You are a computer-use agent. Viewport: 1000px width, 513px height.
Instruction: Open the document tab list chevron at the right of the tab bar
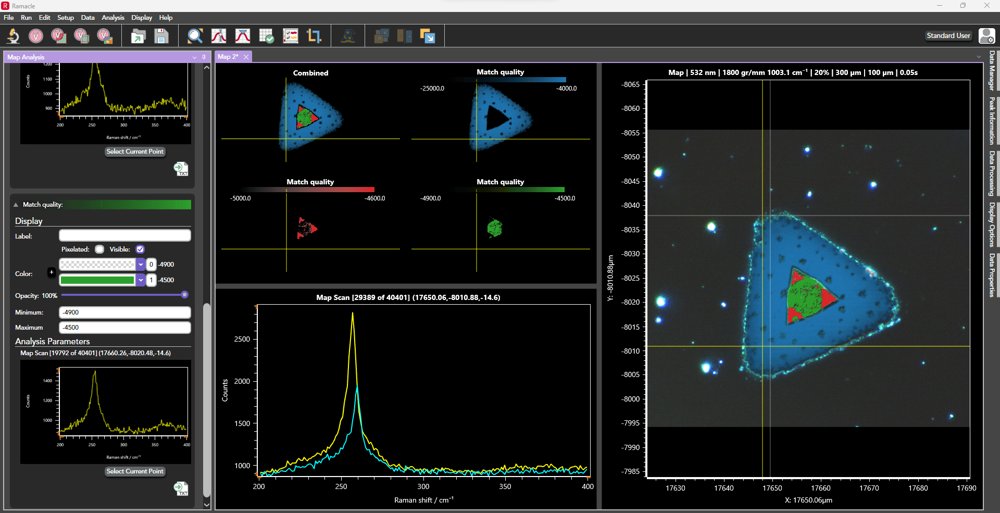(979, 57)
